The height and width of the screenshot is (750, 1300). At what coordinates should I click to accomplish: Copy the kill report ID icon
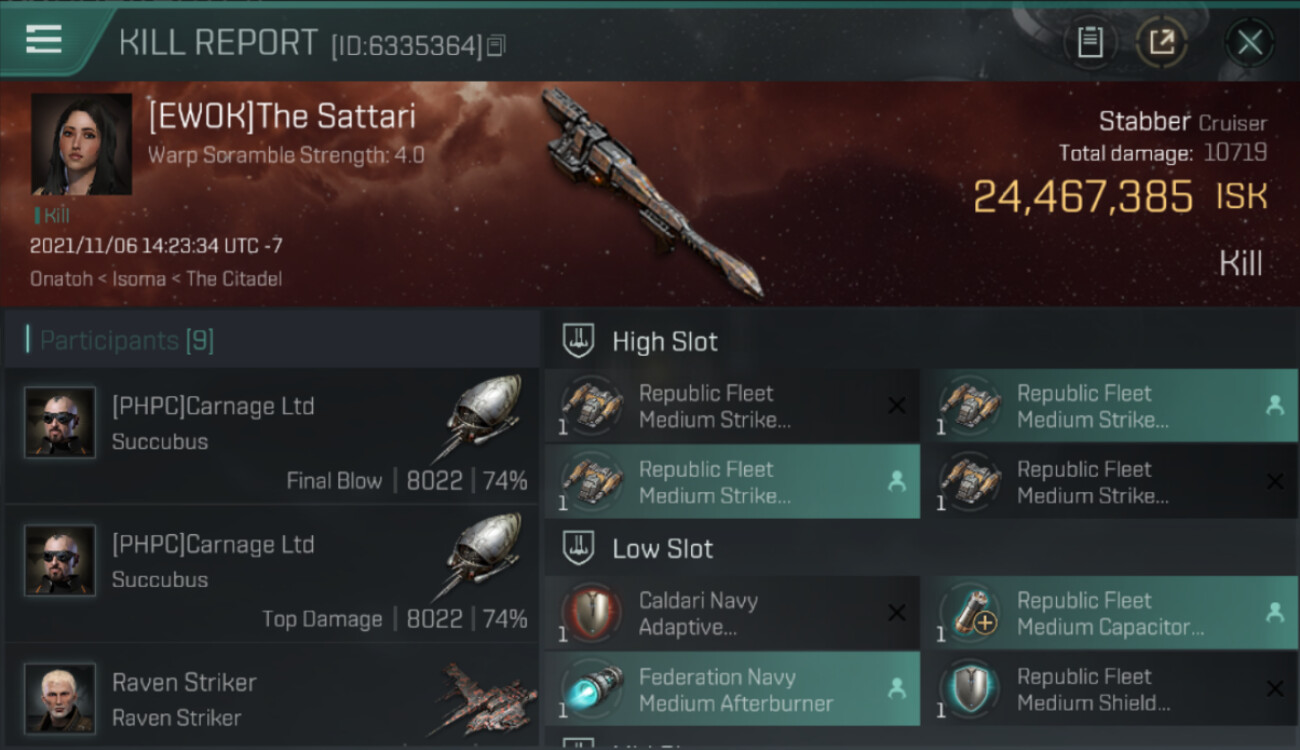pos(497,45)
